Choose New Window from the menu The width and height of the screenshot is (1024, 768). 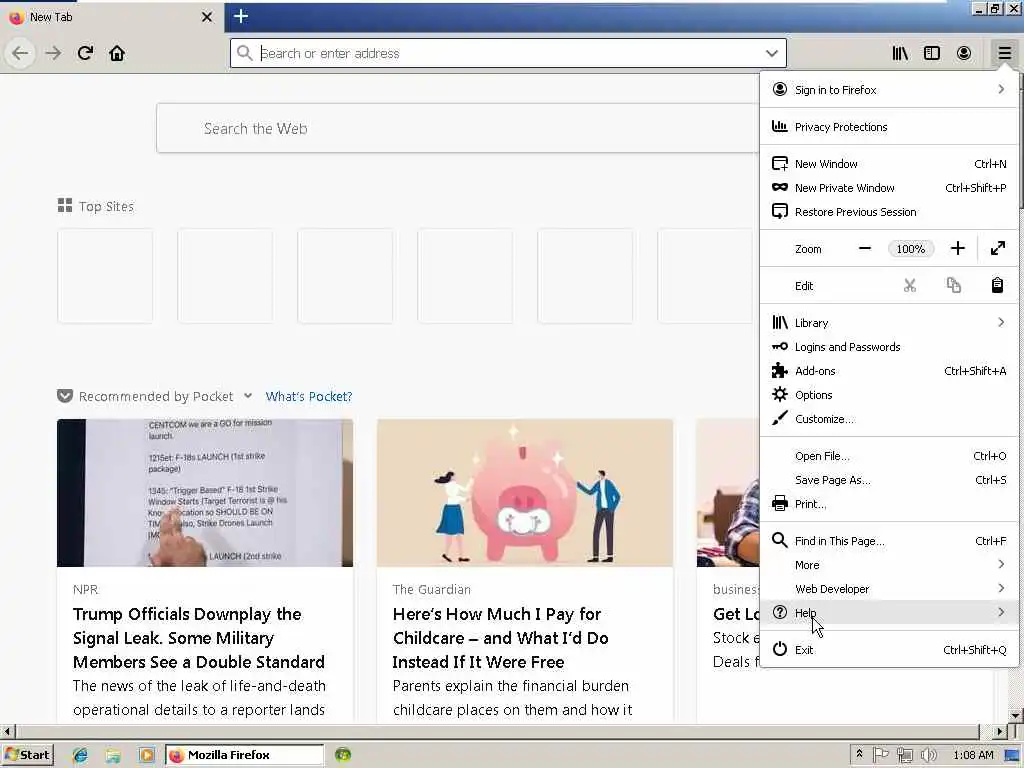889,164
